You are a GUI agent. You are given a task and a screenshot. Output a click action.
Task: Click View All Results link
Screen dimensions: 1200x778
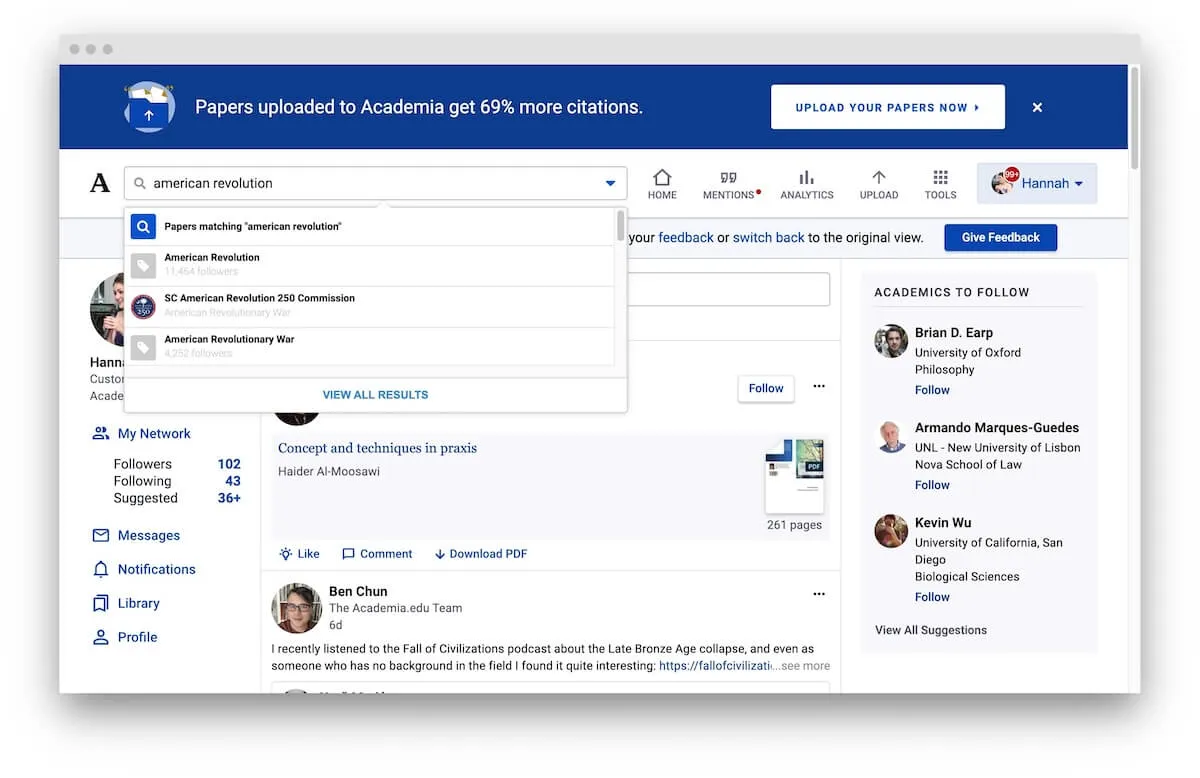[x=375, y=395]
